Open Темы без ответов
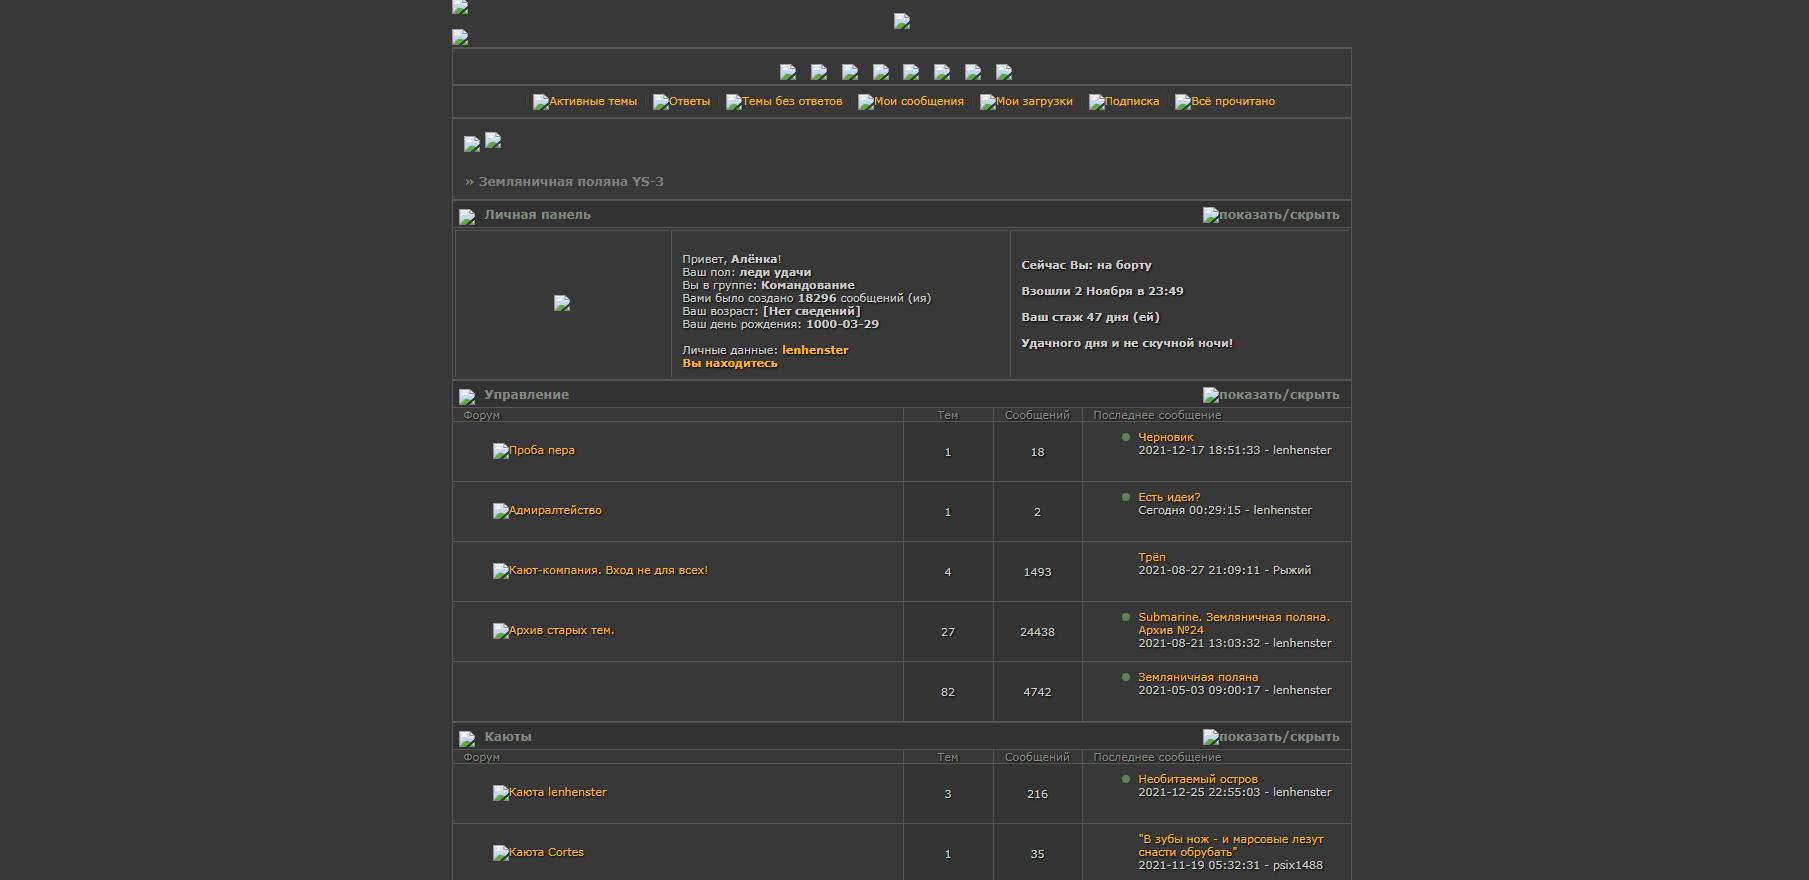Image resolution: width=1809 pixels, height=880 pixels. click(791, 101)
